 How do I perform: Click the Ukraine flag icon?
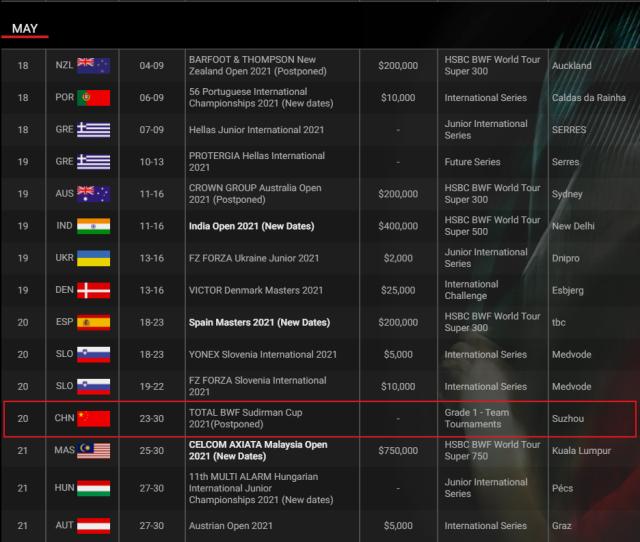(x=93, y=258)
